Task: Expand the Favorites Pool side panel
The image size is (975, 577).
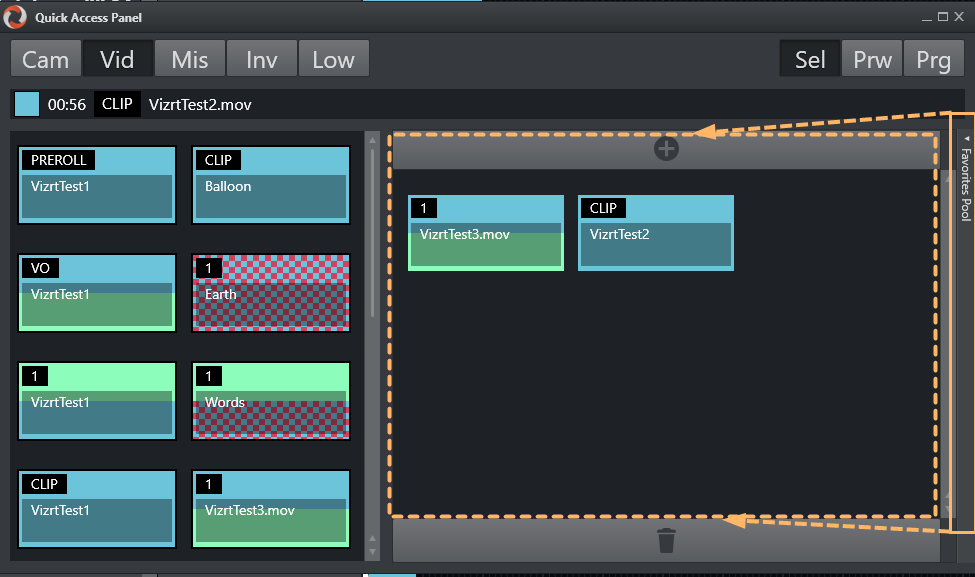Action: pyautogui.click(x=965, y=180)
